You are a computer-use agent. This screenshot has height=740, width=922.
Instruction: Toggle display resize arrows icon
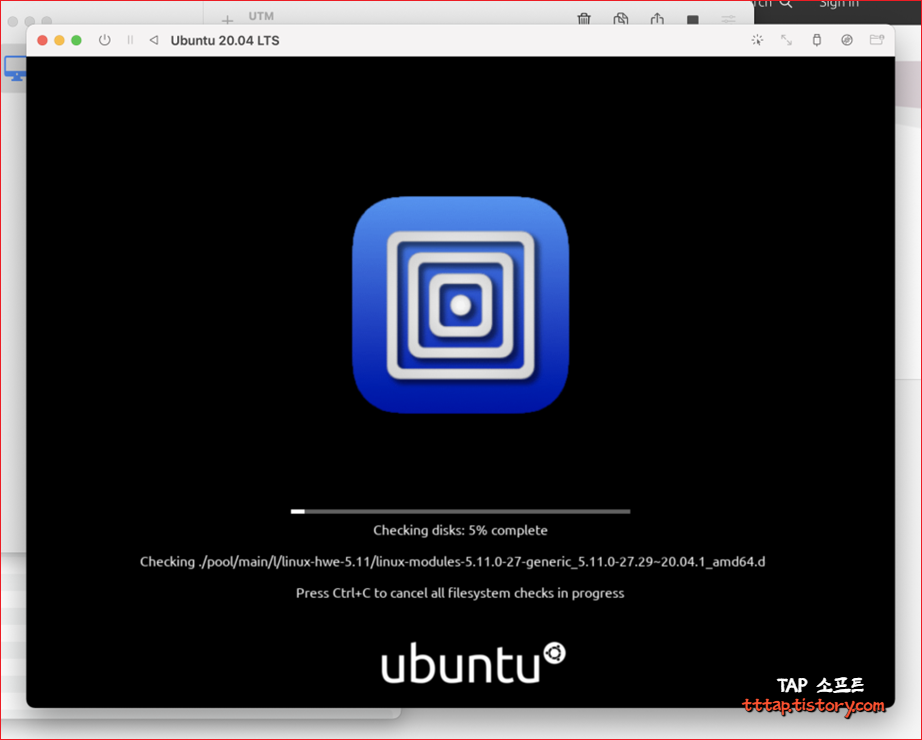point(786,40)
